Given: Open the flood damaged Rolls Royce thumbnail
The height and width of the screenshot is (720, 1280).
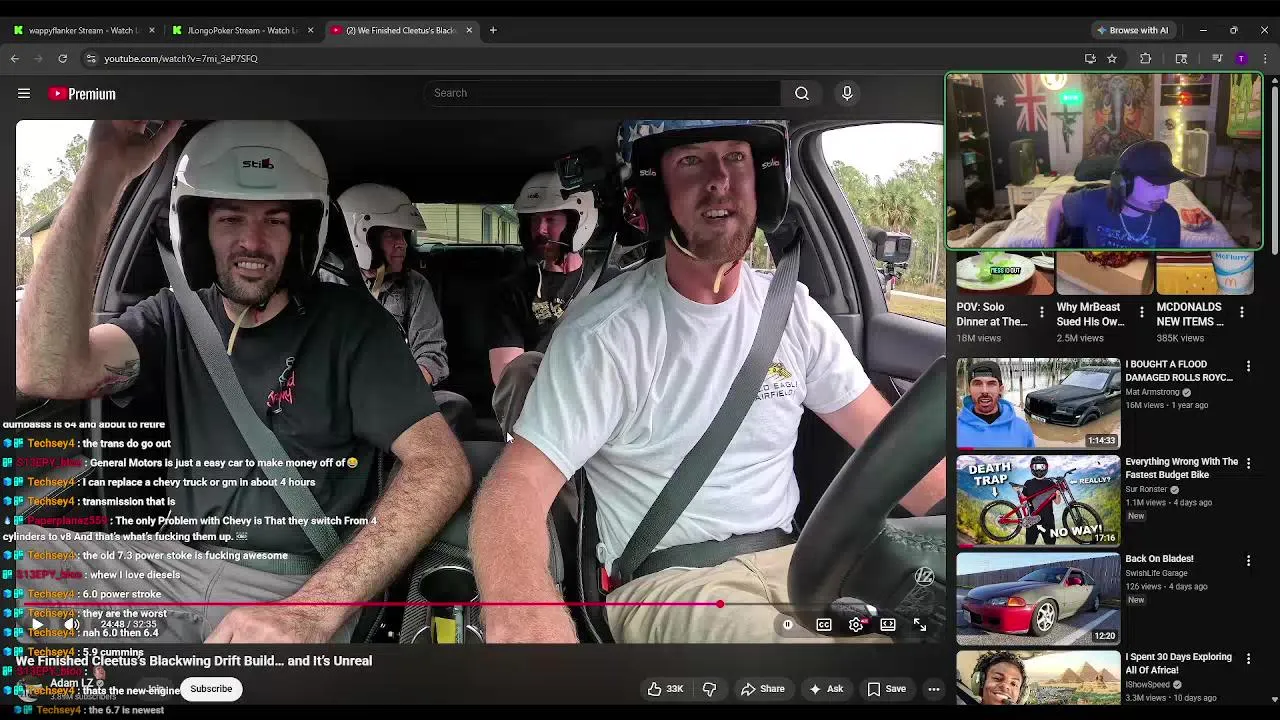Looking at the screenshot, I should [1038, 403].
